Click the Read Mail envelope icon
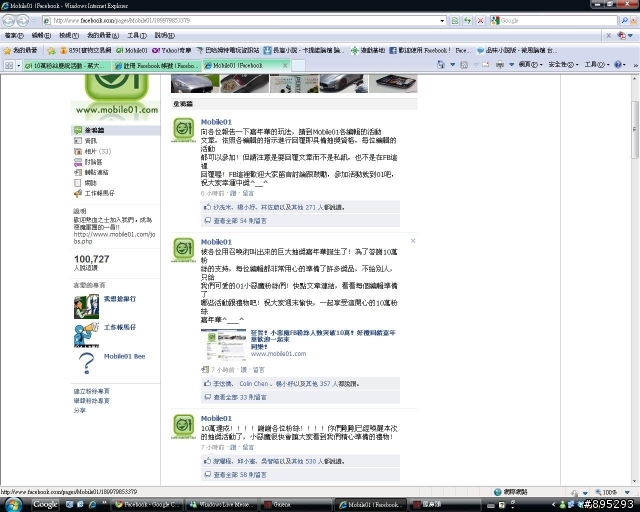Screen dimensions: 640x512 pos(485,65)
